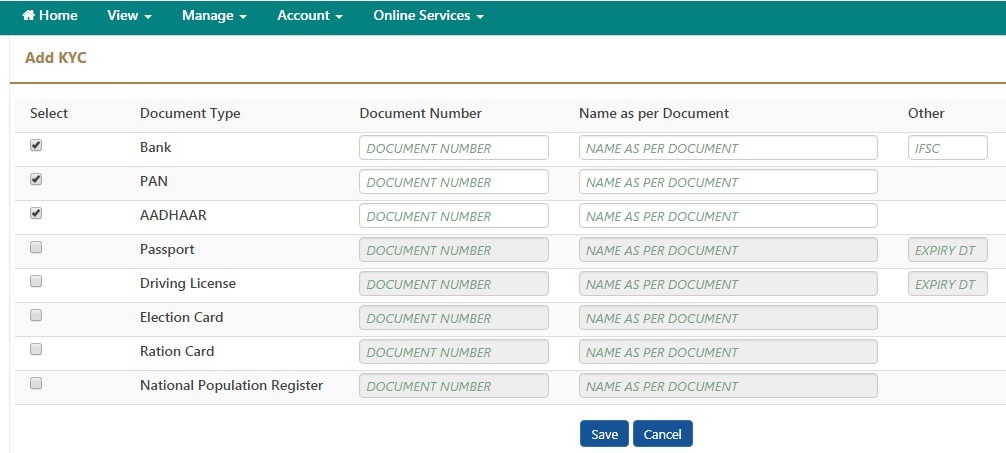Click Ration Card name as per document field
This screenshot has height=453, width=1006.
[x=728, y=352]
